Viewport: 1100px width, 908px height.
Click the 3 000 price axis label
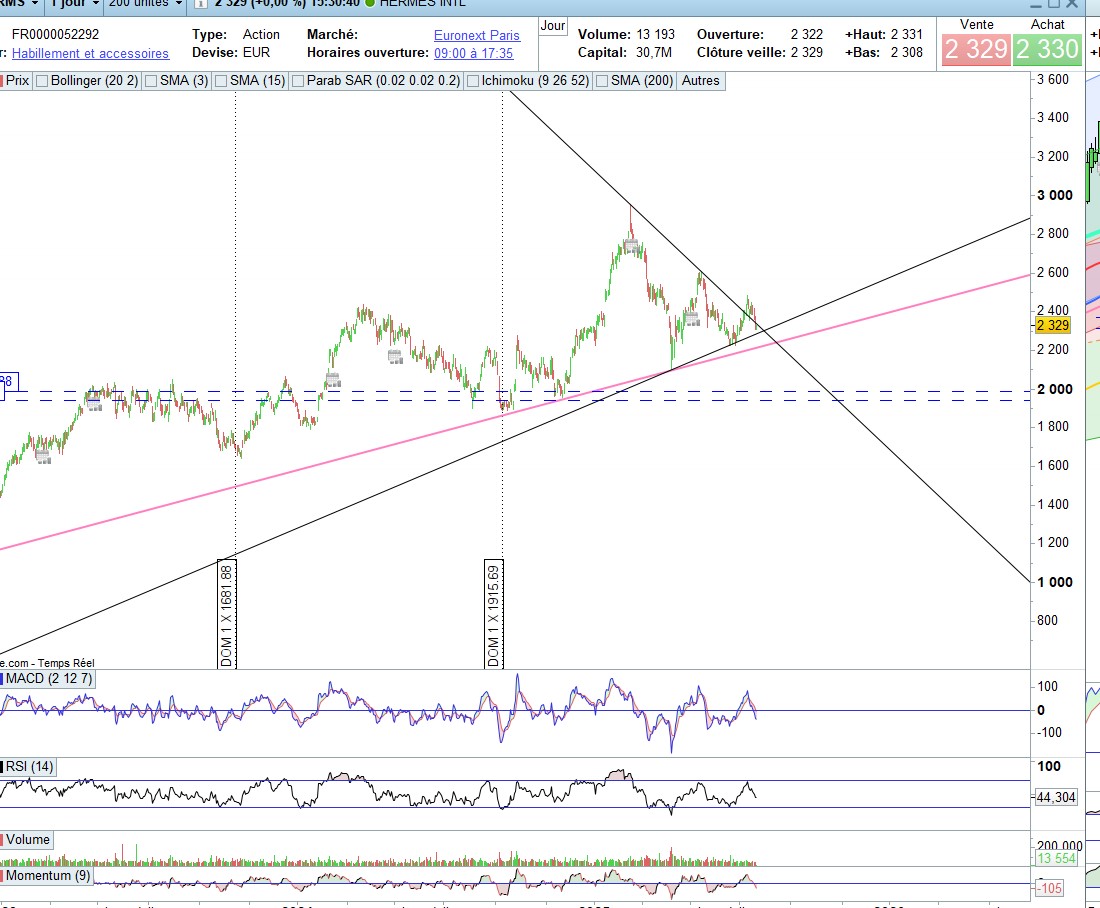point(1055,195)
